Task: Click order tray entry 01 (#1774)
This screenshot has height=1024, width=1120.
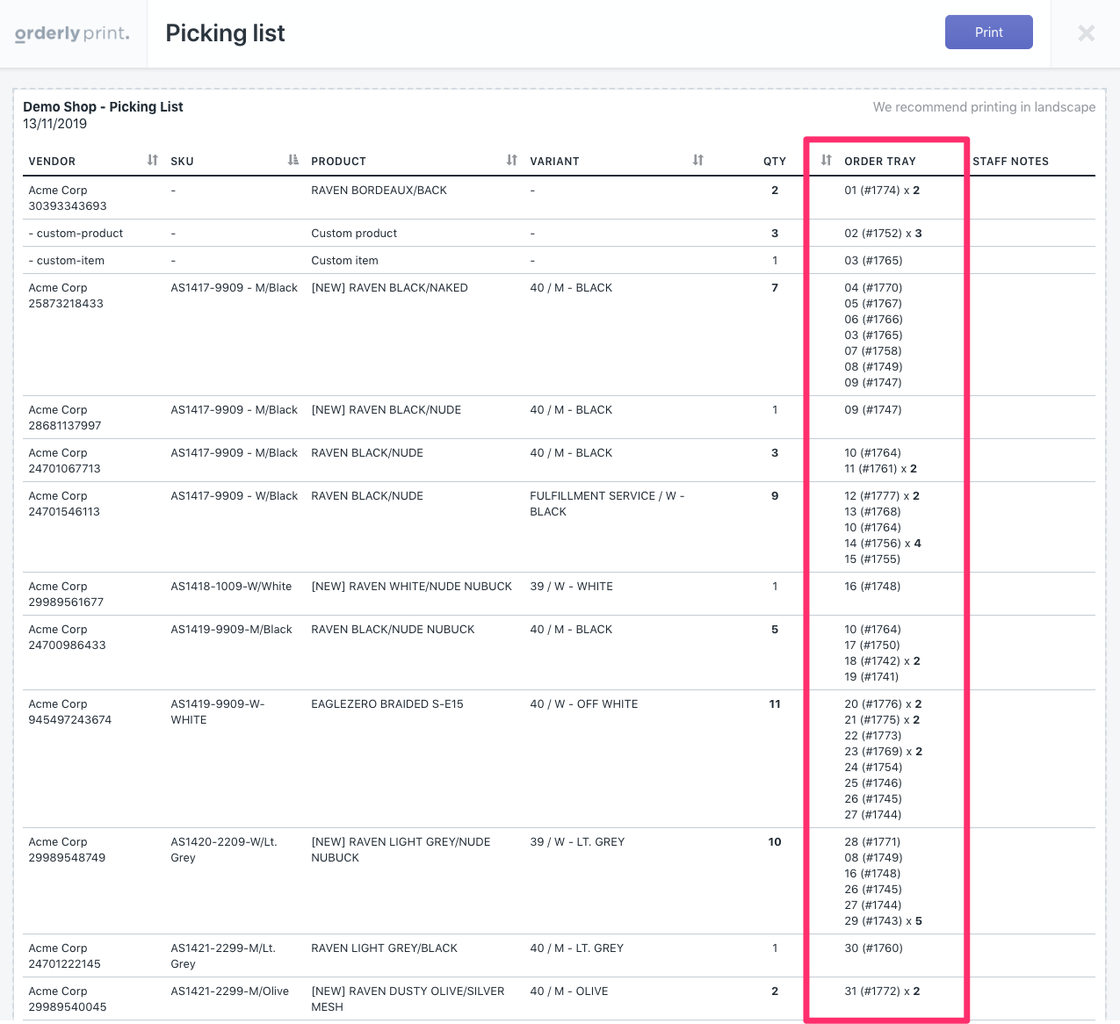Action: (881, 190)
